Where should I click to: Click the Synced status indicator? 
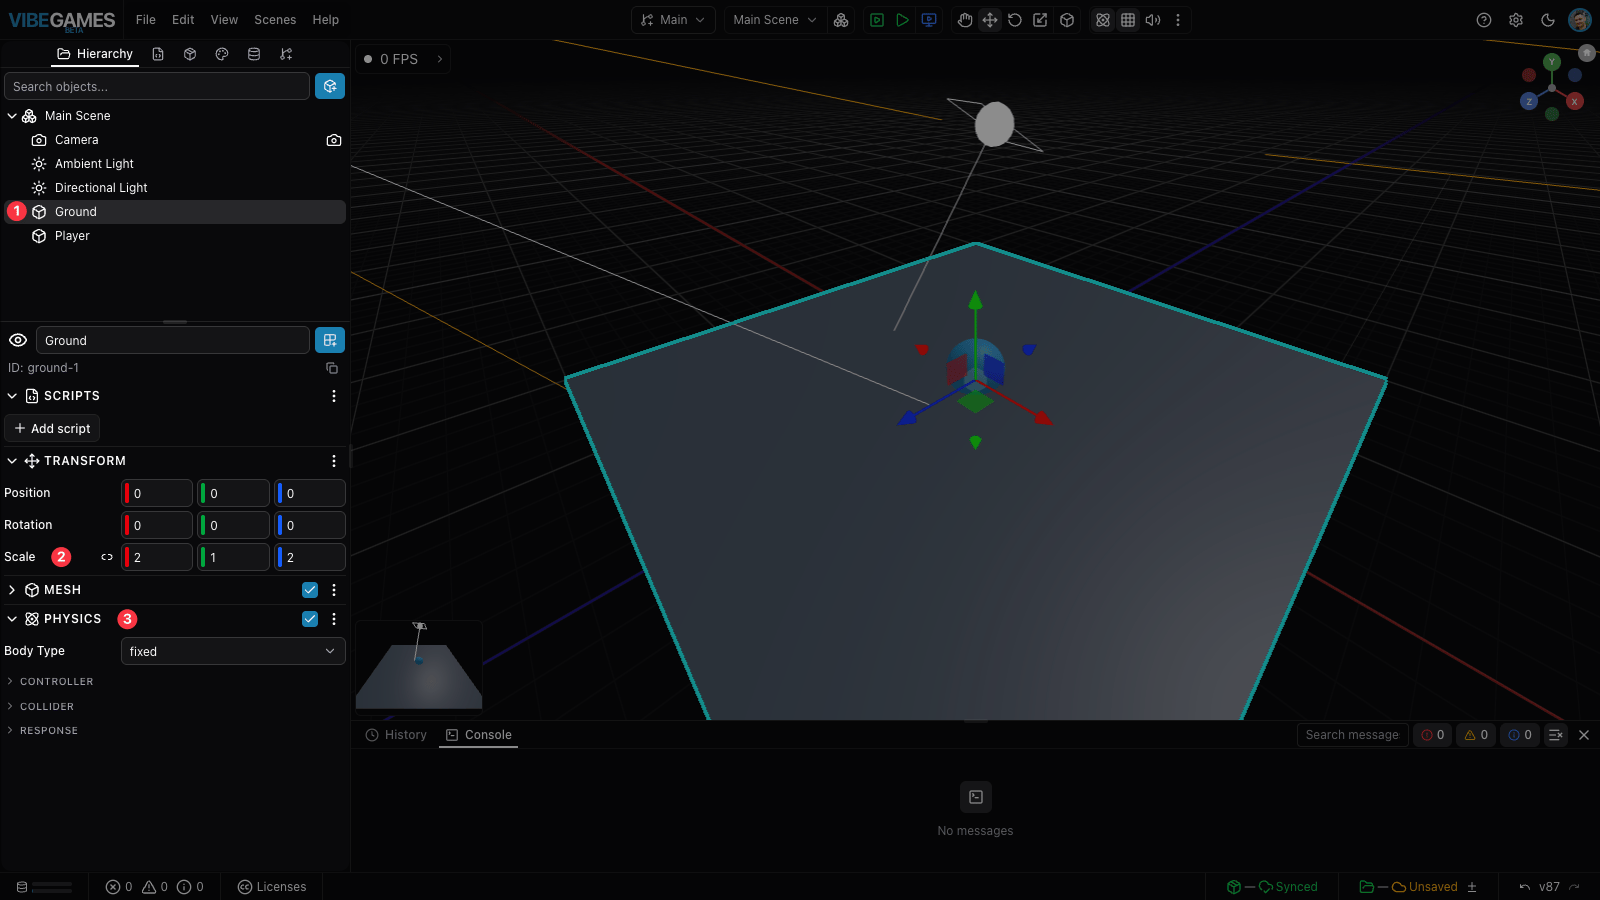point(1272,887)
